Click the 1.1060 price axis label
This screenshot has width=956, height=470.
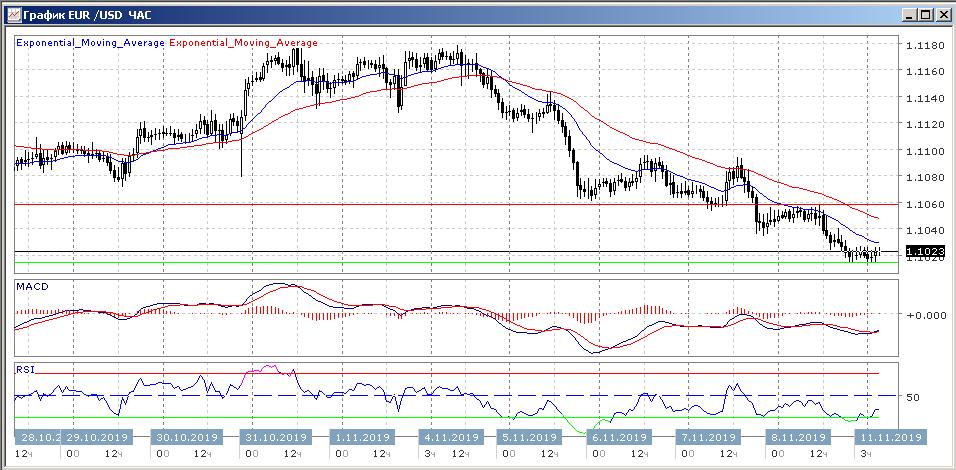point(925,204)
